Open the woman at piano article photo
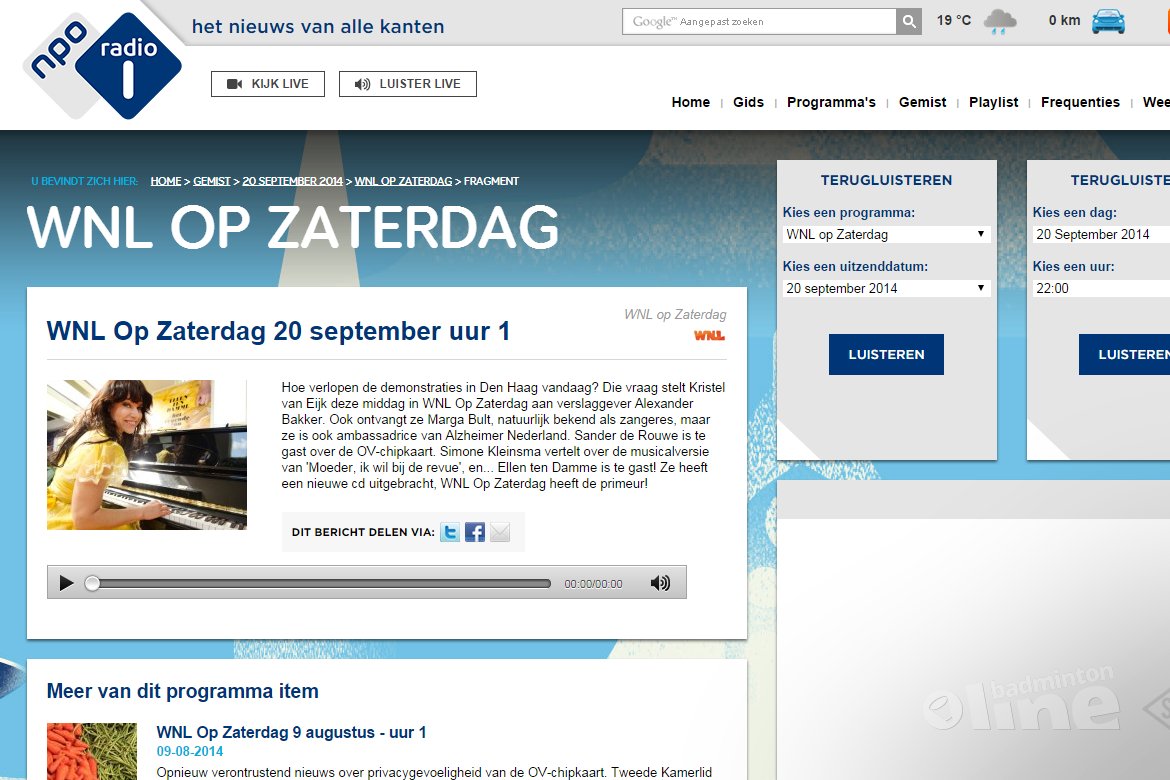 pos(146,455)
